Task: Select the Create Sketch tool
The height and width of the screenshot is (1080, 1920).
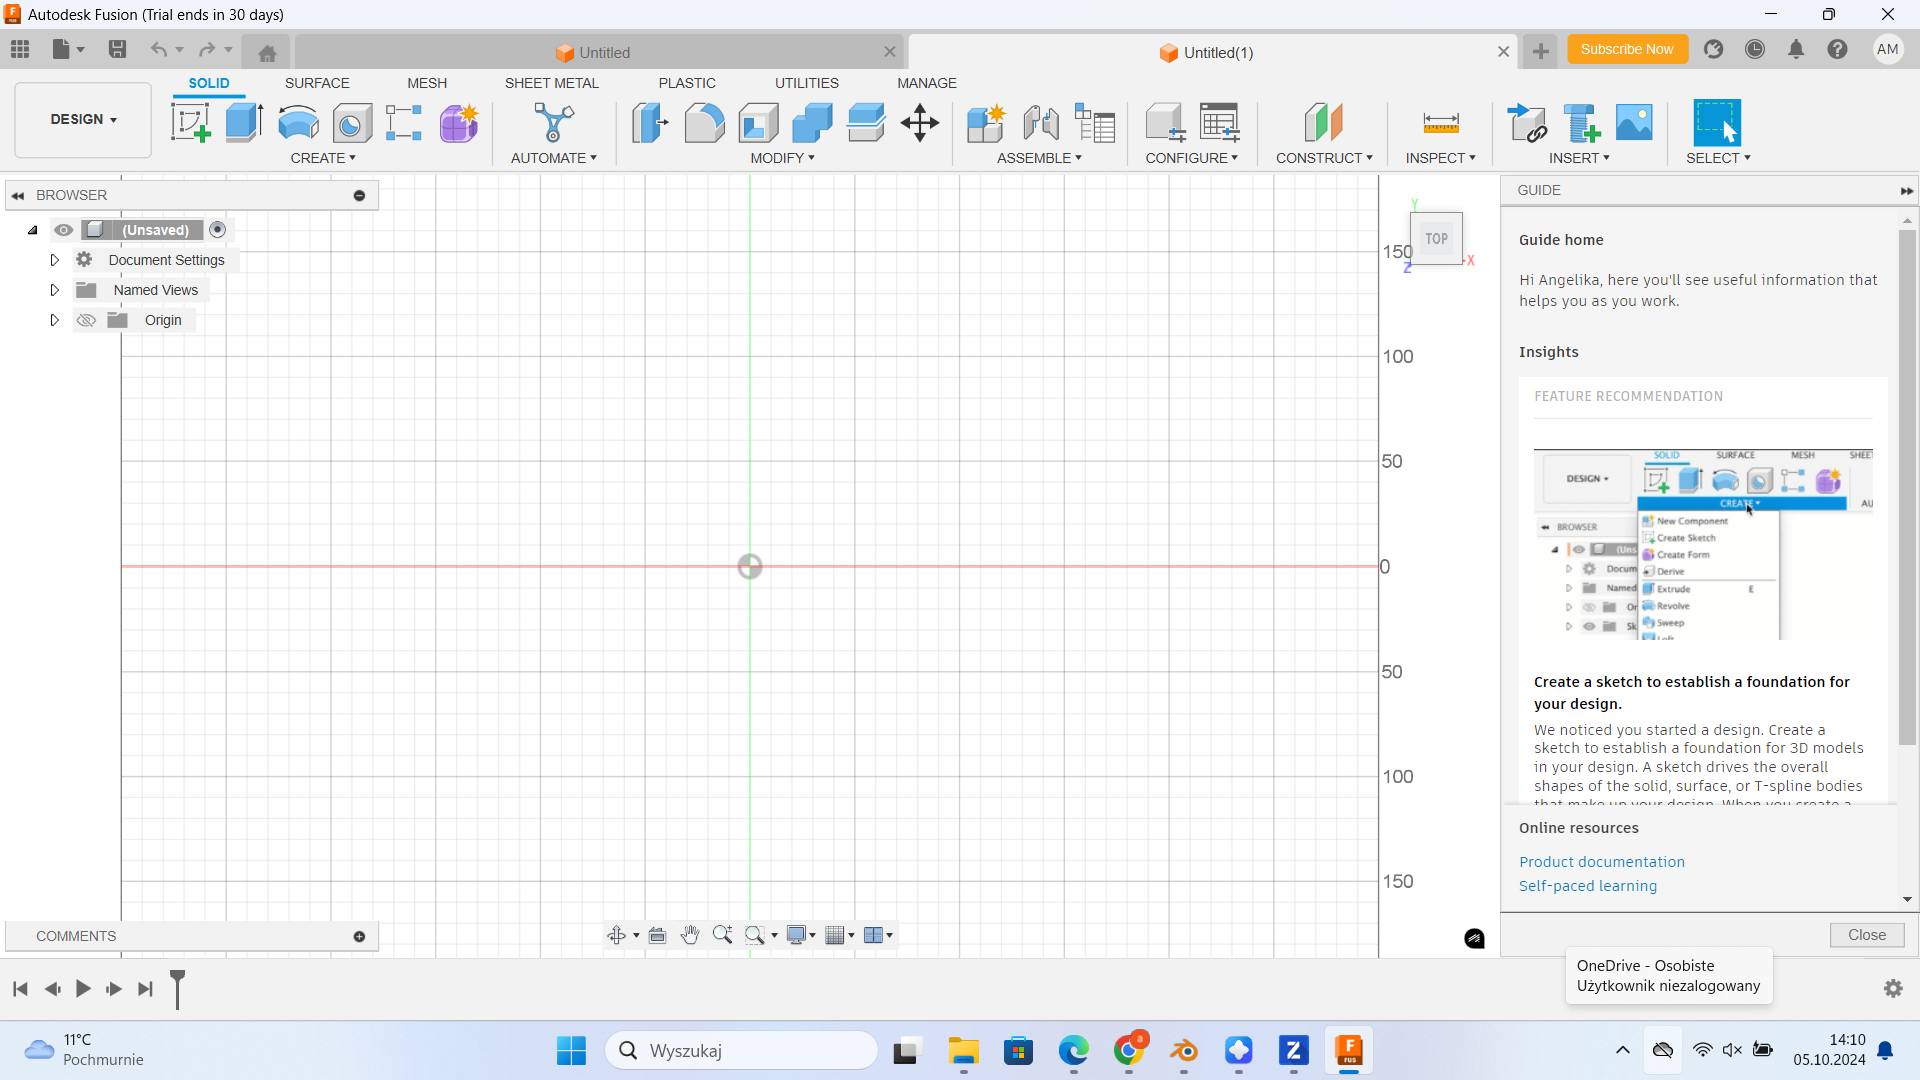Action: [x=190, y=123]
